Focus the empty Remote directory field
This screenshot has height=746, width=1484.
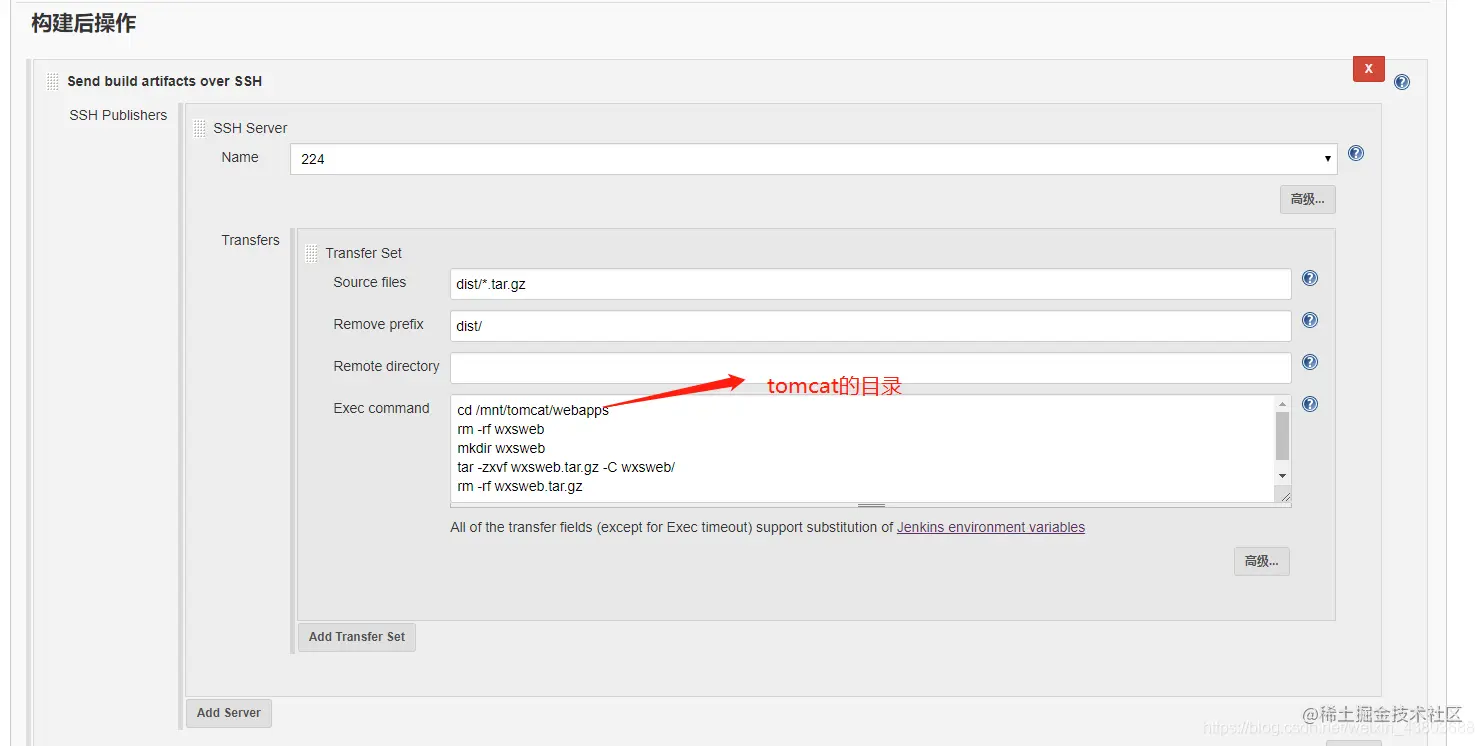point(871,367)
